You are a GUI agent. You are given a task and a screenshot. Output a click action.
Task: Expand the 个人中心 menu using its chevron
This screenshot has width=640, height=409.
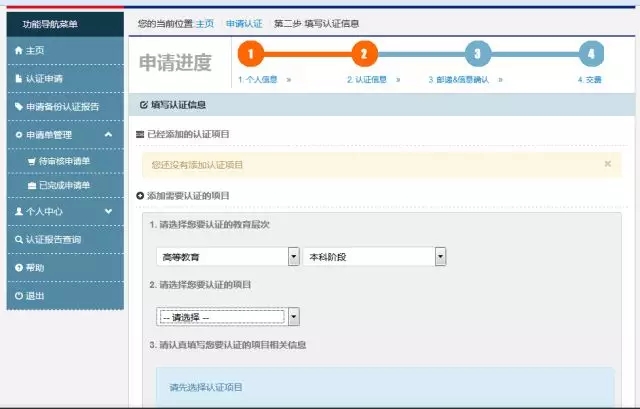[x=108, y=212]
